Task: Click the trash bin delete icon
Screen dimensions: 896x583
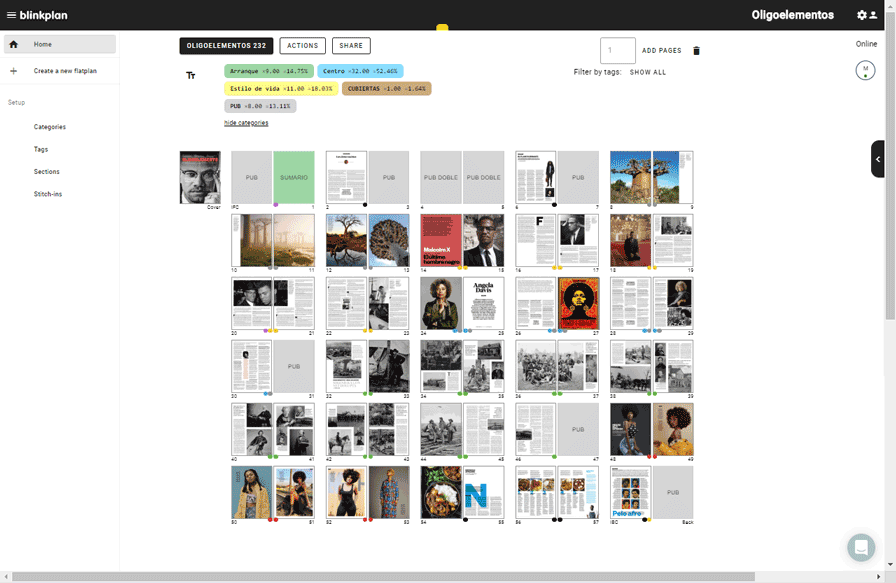Action: point(696,51)
